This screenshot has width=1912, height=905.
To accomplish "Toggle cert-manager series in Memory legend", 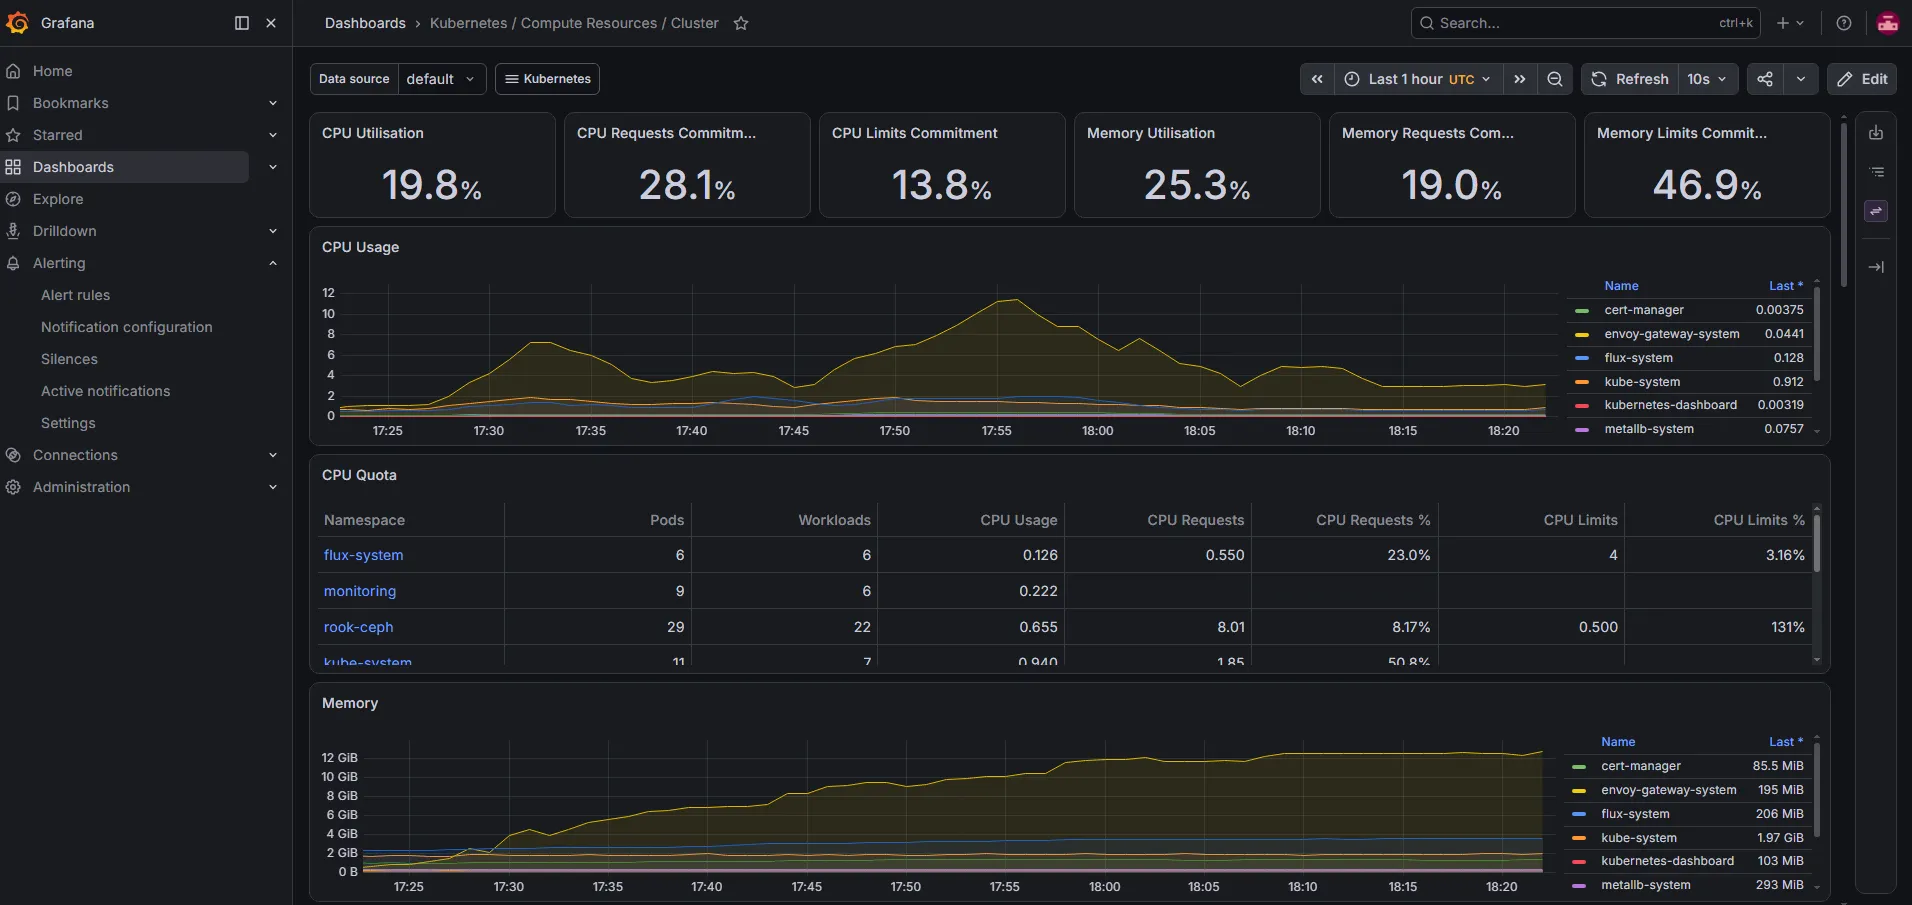I will point(1640,766).
